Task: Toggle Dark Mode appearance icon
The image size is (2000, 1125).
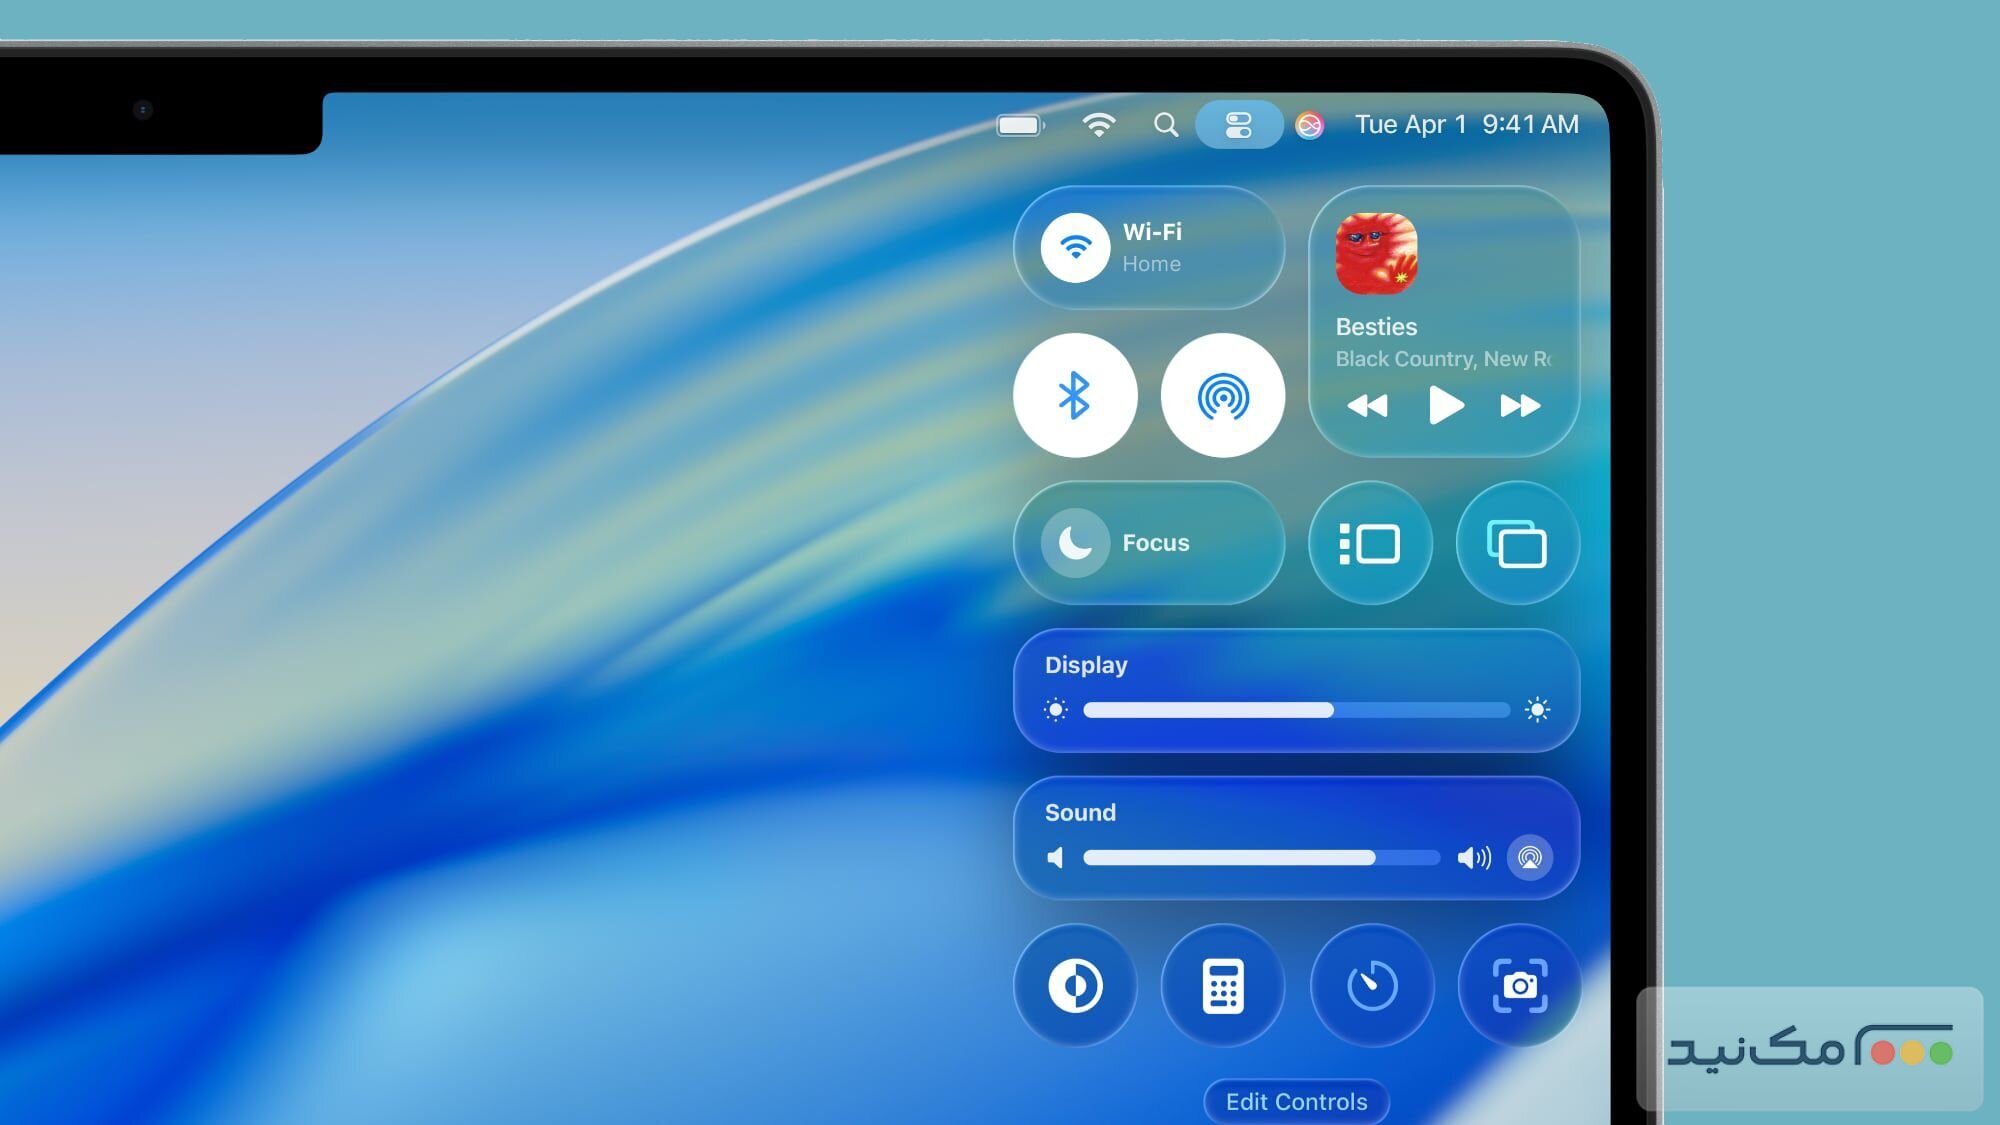Action: tap(1075, 986)
